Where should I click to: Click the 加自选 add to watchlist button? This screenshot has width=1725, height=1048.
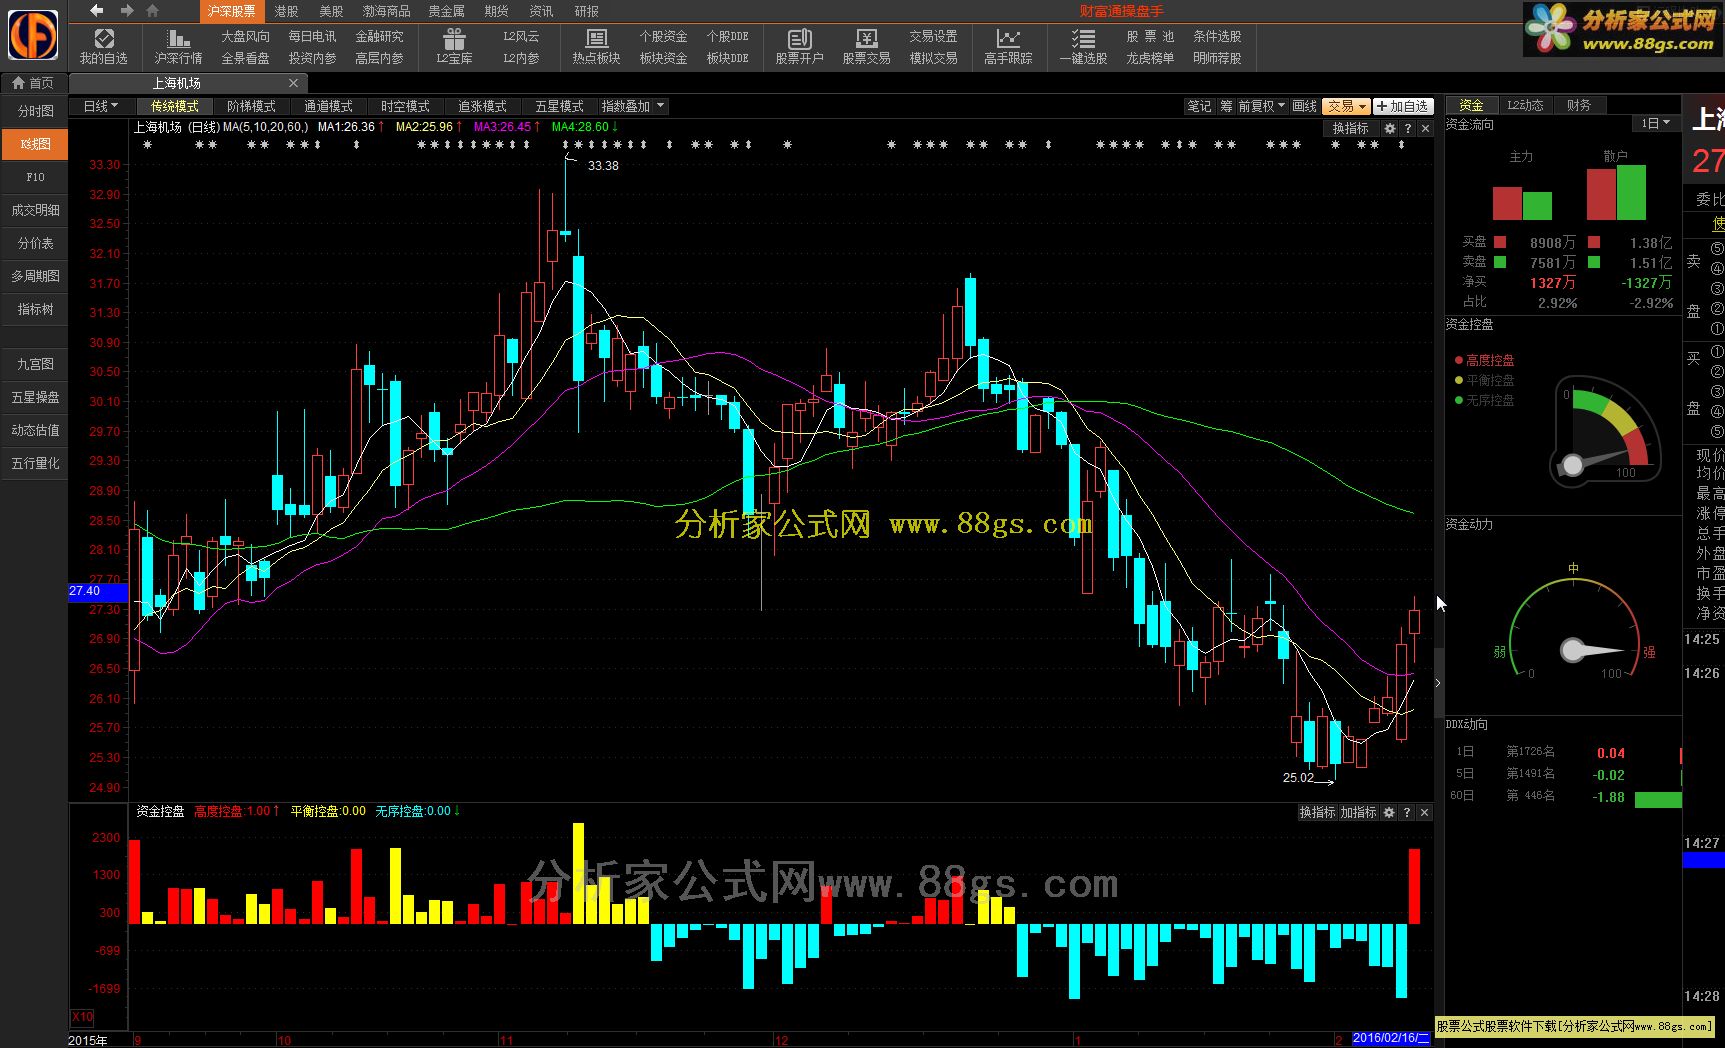(x=1403, y=106)
